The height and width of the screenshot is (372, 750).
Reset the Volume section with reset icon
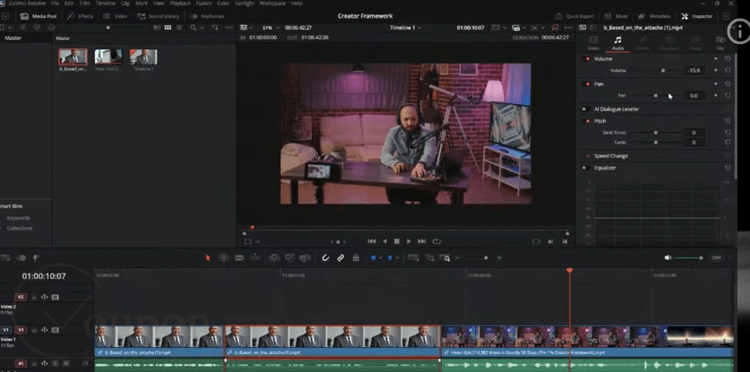point(728,58)
